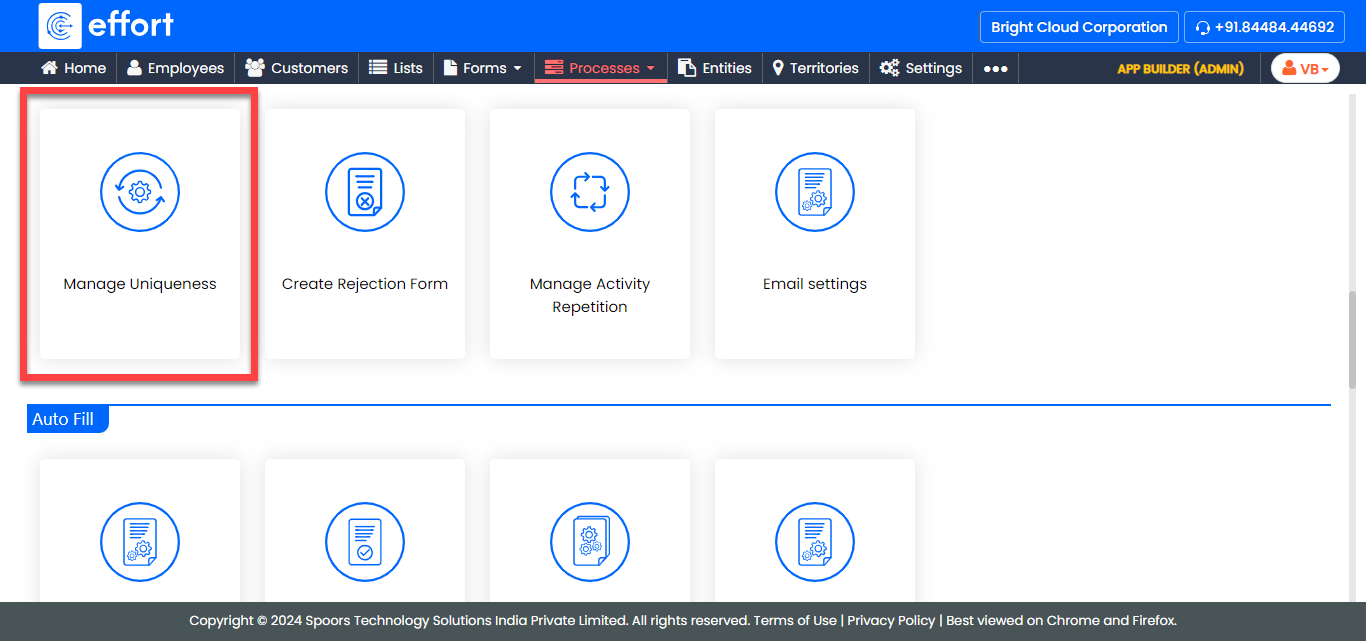This screenshot has height=641, width=1366.
Task: Click the Bright Cloud Corporation button
Action: [1079, 27]
